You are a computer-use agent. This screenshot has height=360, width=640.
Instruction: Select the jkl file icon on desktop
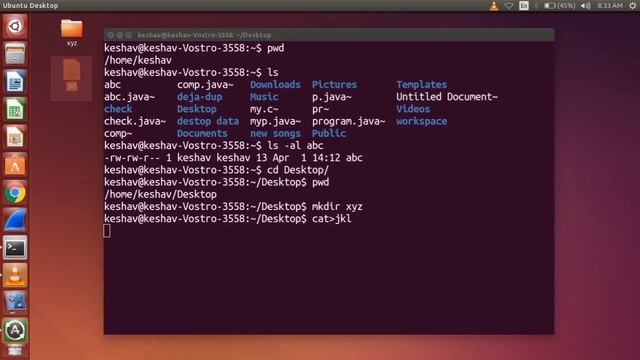[71, 78]
